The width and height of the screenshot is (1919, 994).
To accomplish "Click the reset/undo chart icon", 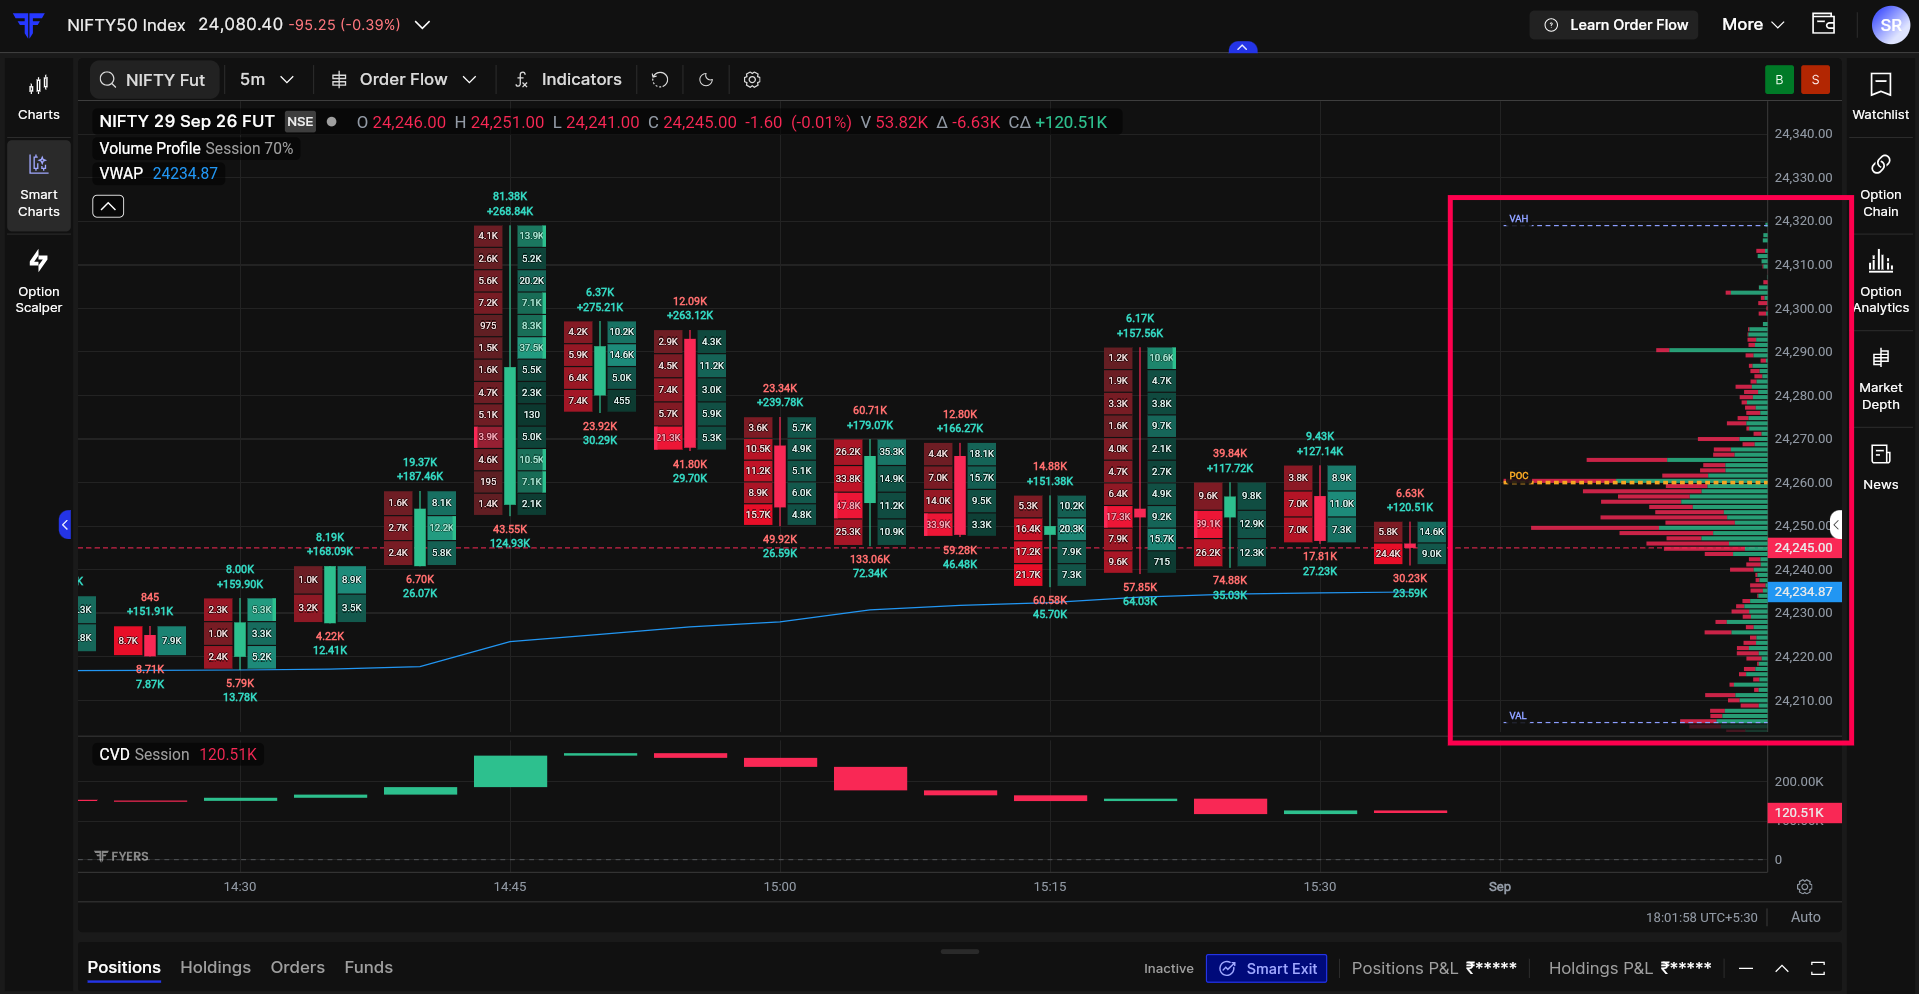I will tap(660, 80).
